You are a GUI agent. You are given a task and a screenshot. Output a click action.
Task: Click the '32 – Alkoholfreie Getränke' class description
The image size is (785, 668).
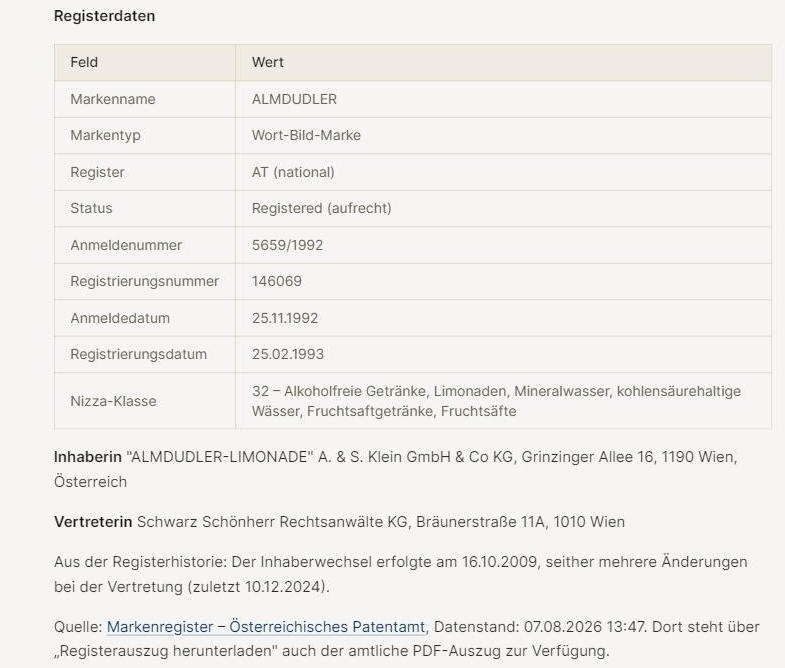[496, 401]
